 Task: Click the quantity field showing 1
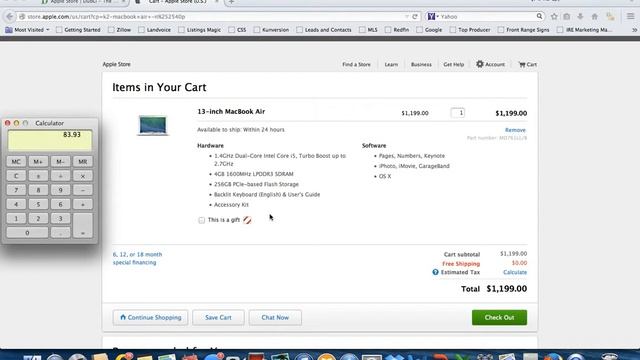click(458, 113)
